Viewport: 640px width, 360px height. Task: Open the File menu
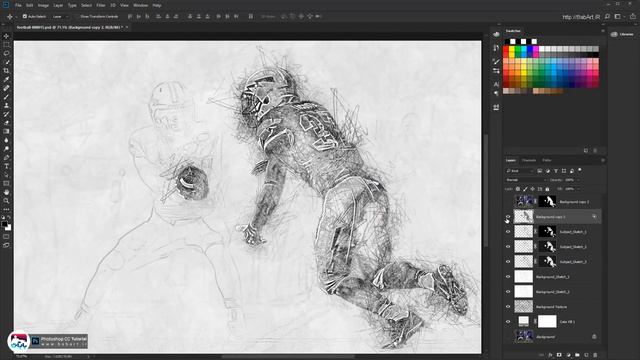pyautogui.click(x=18, y=5)
